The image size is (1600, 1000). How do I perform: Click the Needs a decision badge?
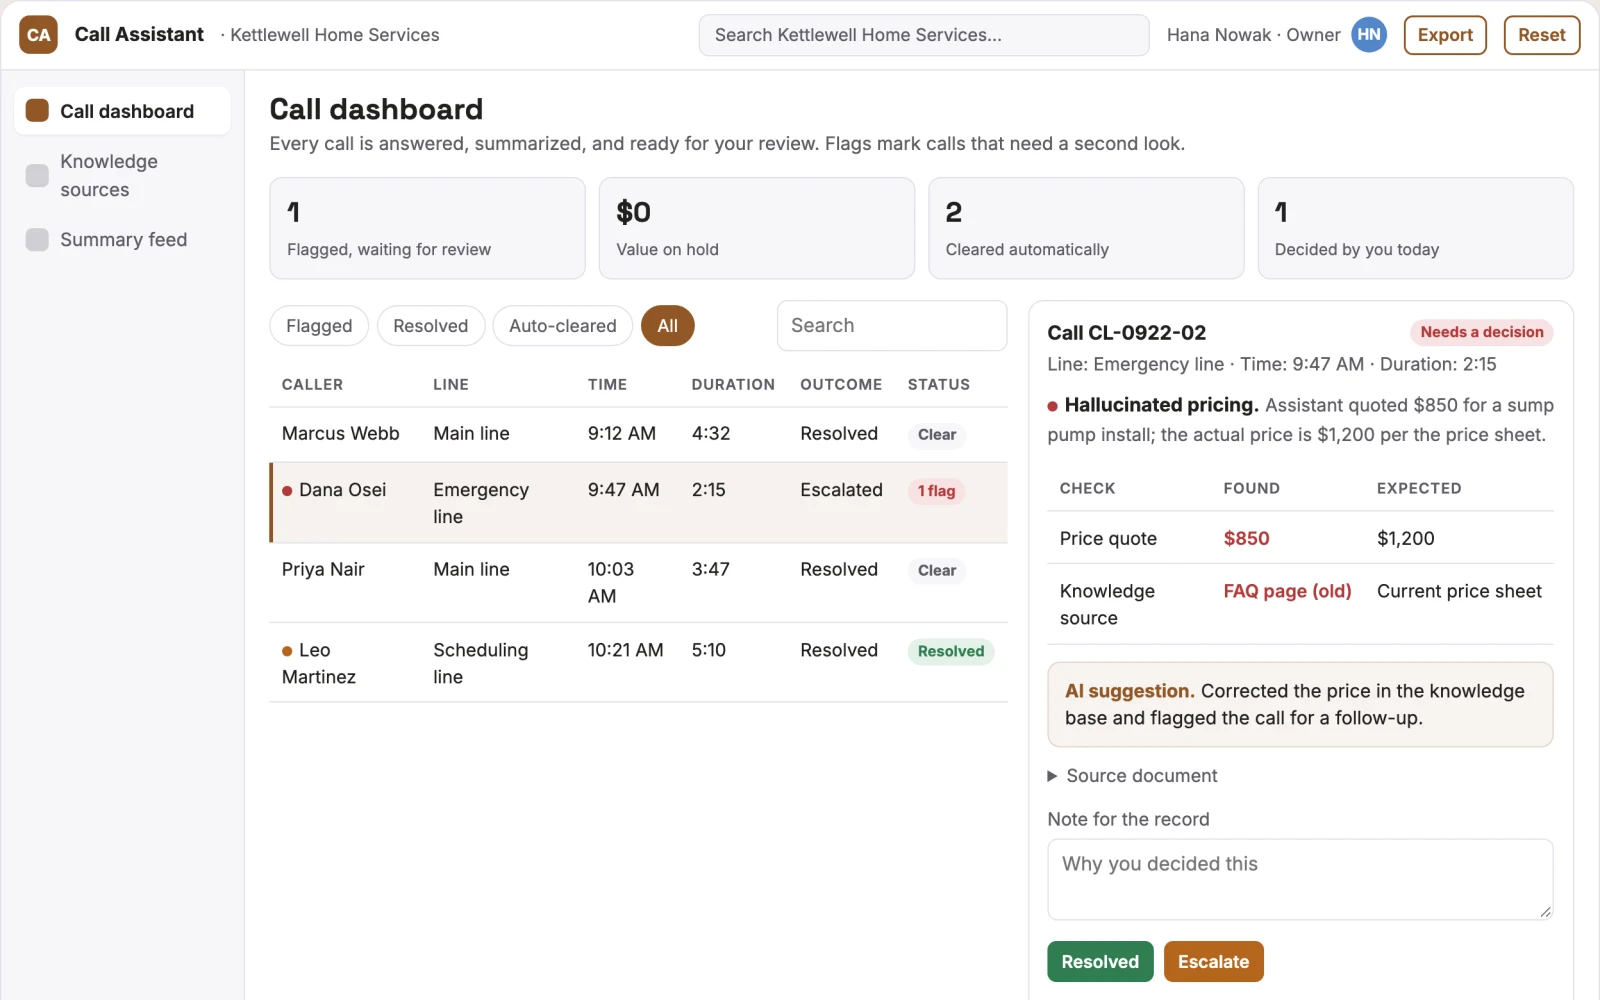[x=1481, y=332]
